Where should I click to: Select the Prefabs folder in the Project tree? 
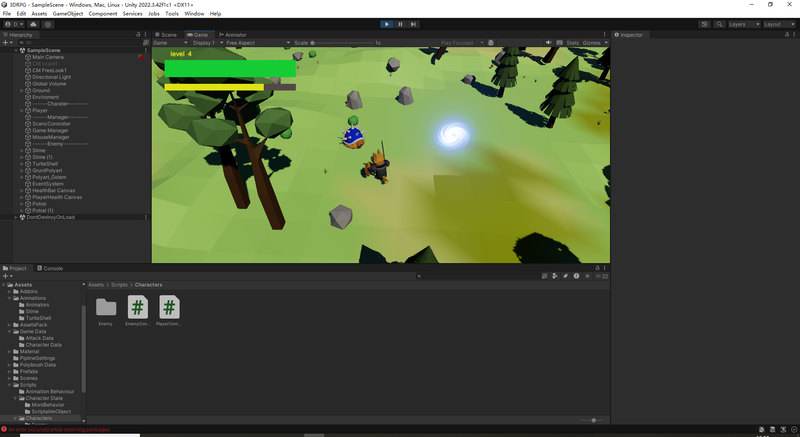29,372
